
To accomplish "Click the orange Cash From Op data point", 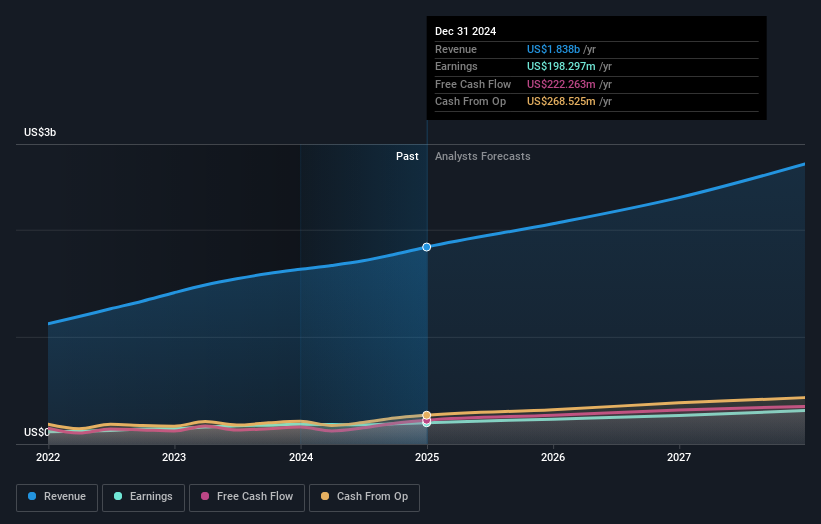I will tap(427, 415).
